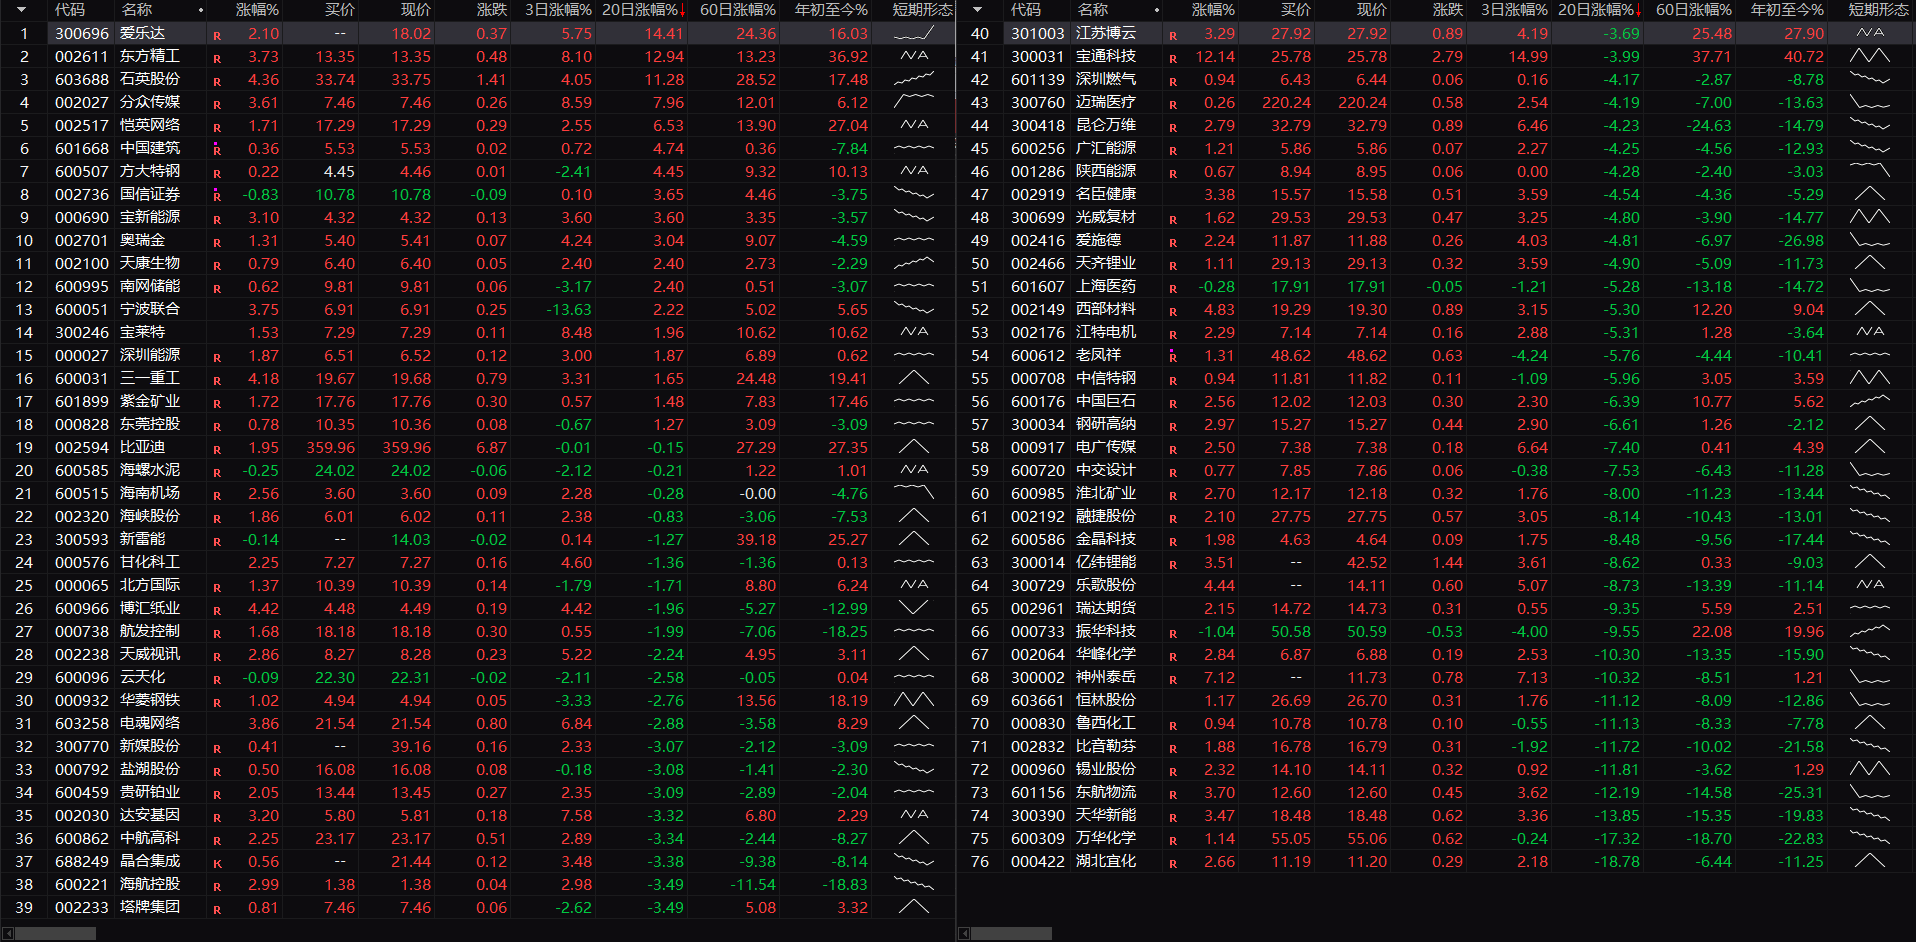Image resolution: width=1916 pixels, height=942 pixels.
Task: Click the pattern icon in 湖北宜化 row
Action: [1869, 862]
